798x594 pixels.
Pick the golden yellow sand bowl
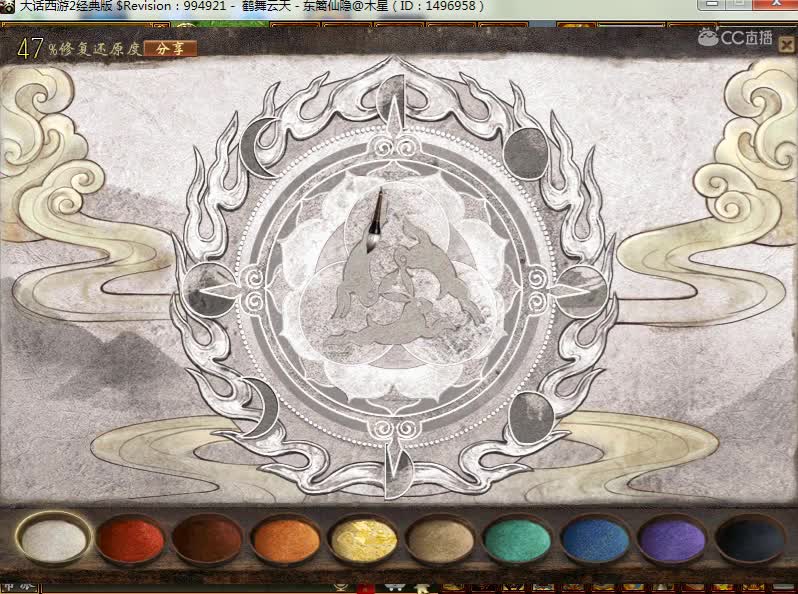point(363,540)
